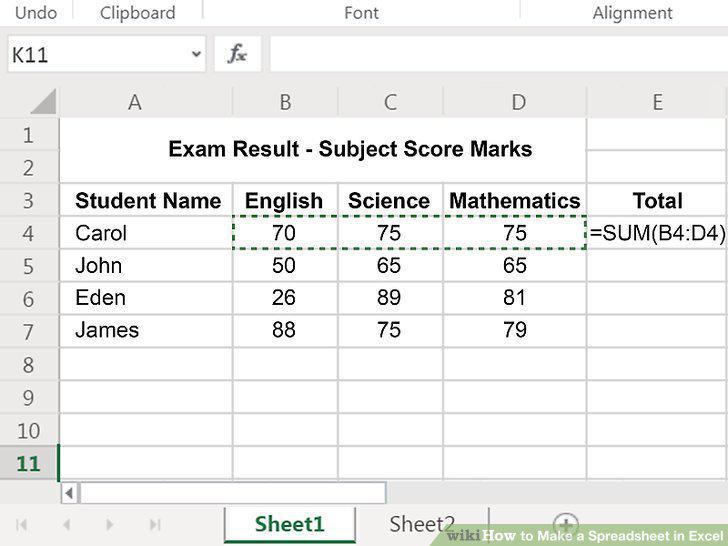This screenshot has height=546, width=728.
Task: Click Carol's Mathematics score 75
Action: [515, 233]
